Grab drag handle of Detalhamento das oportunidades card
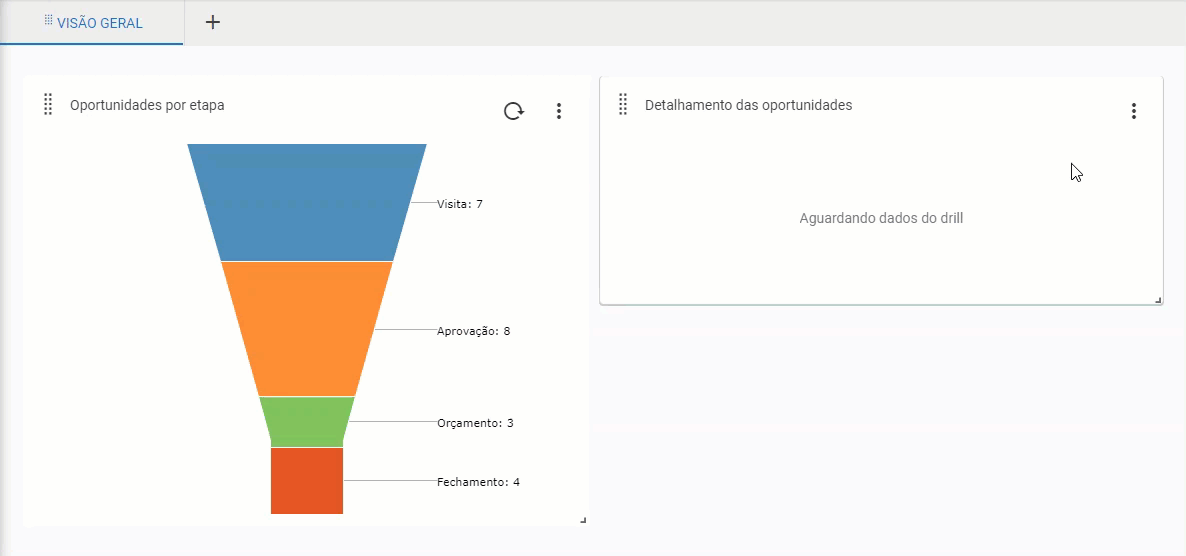This screenshot has width=1186, height=556. 623,104
